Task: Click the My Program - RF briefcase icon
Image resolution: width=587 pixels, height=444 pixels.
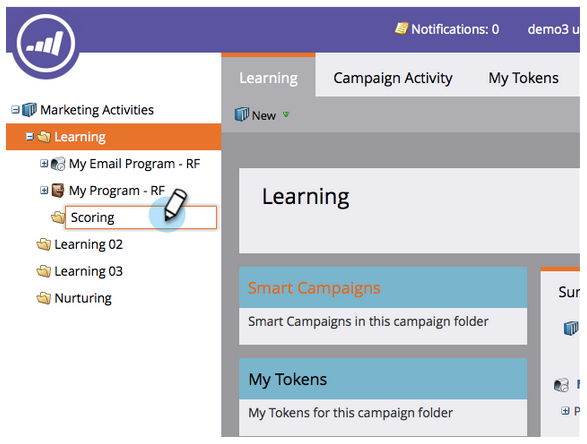Action: (x=58, y=191)
